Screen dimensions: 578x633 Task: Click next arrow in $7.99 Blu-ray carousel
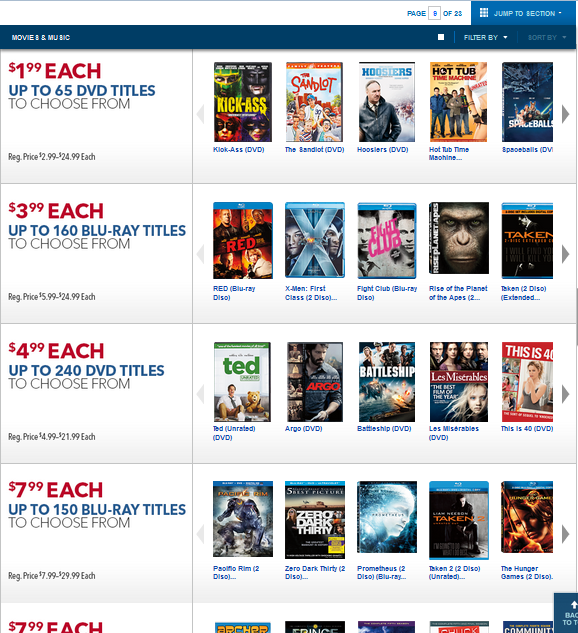pos(565,534)
